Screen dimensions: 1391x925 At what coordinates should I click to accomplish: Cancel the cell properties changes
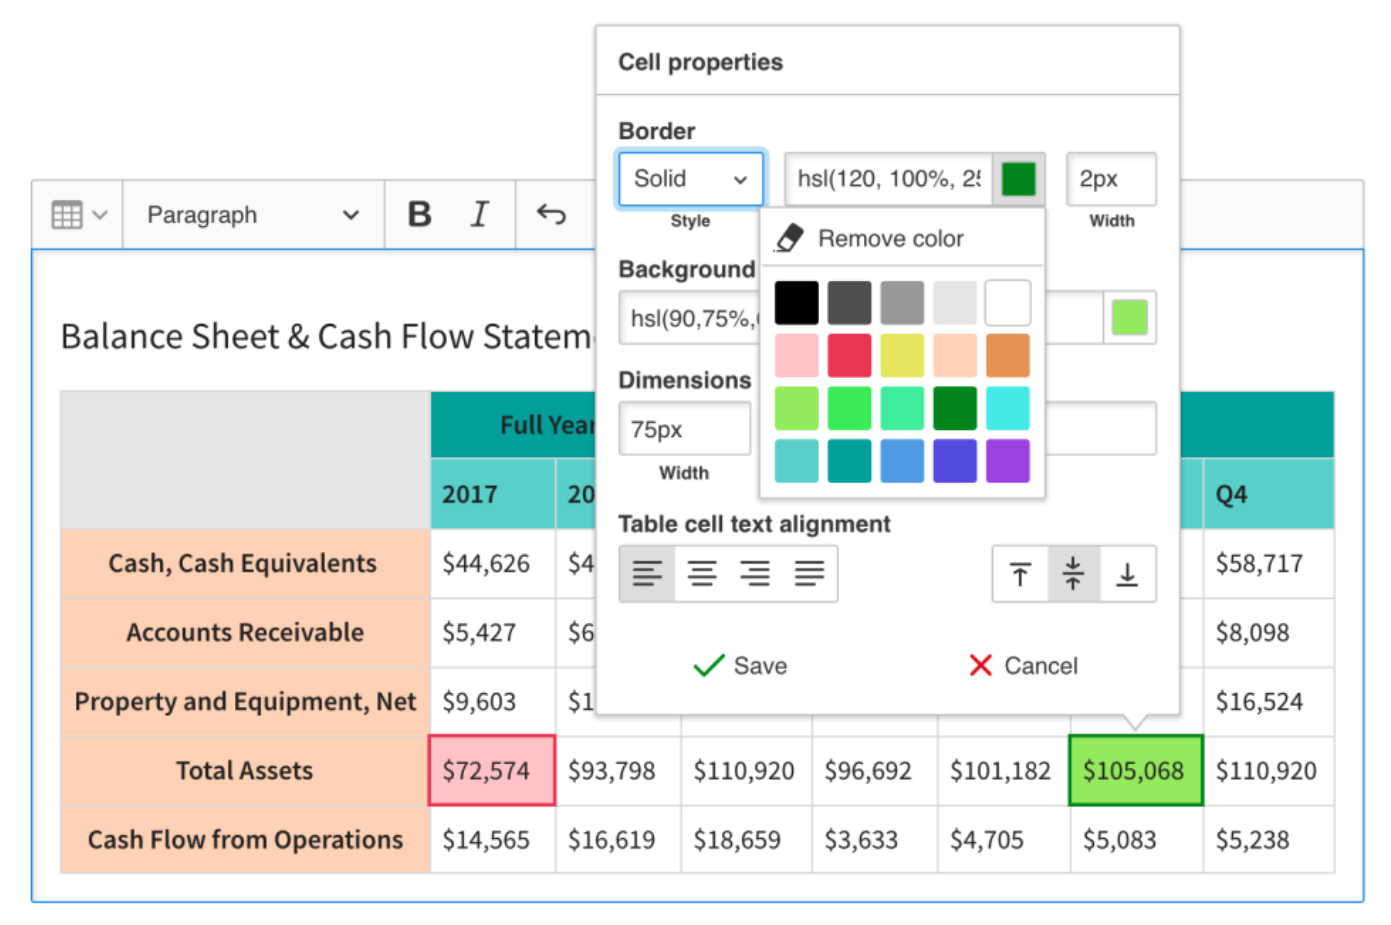1023,666
